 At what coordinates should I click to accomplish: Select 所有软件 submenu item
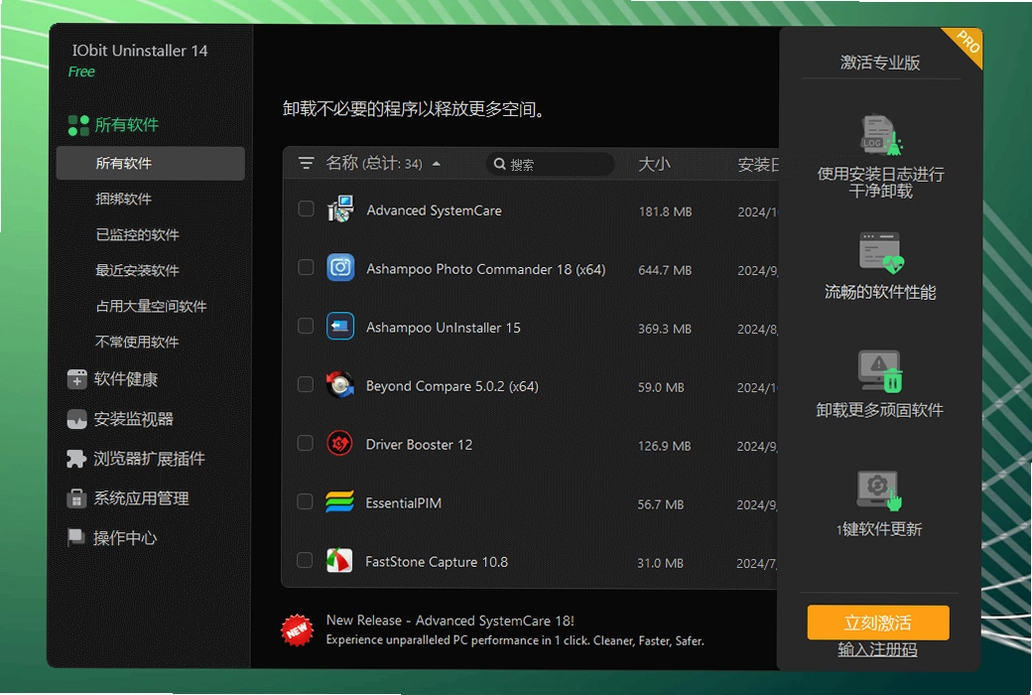151,163
